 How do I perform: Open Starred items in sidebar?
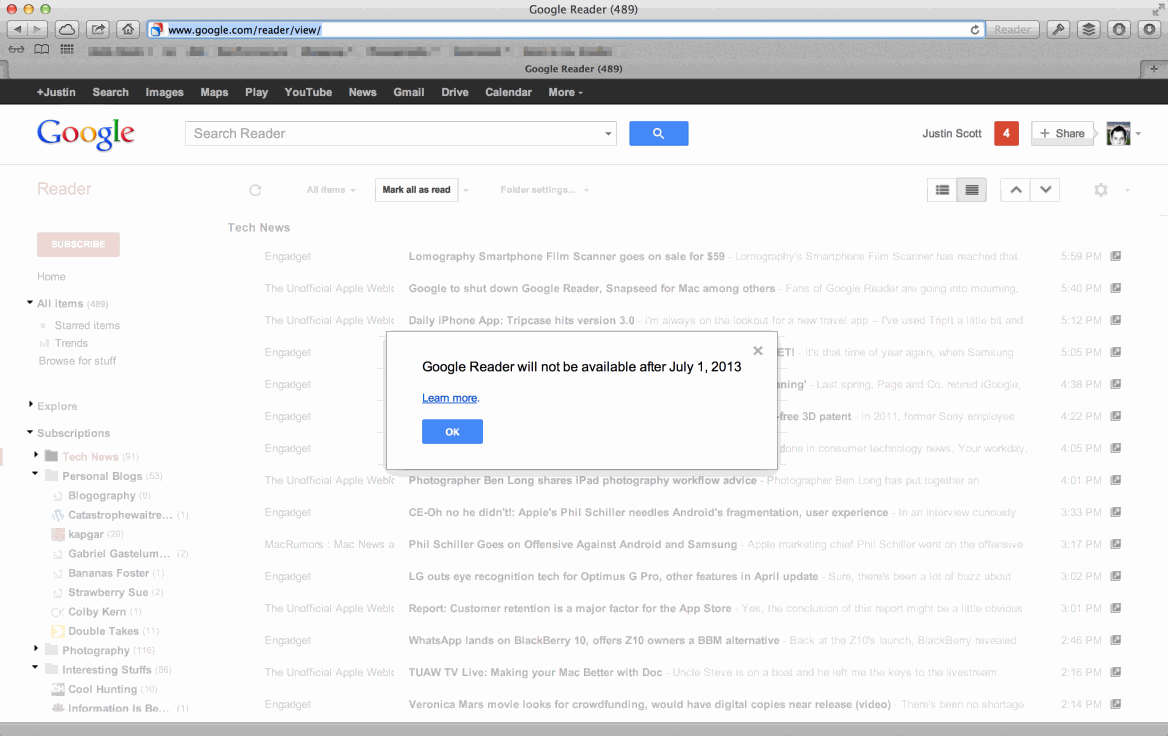[87, 326]
